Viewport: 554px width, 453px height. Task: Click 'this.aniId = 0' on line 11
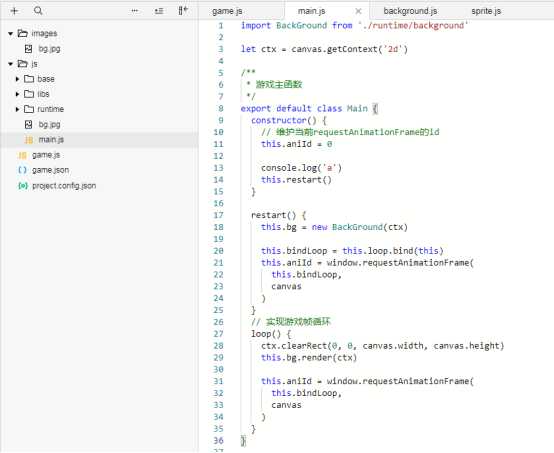(x=296, y=144)
